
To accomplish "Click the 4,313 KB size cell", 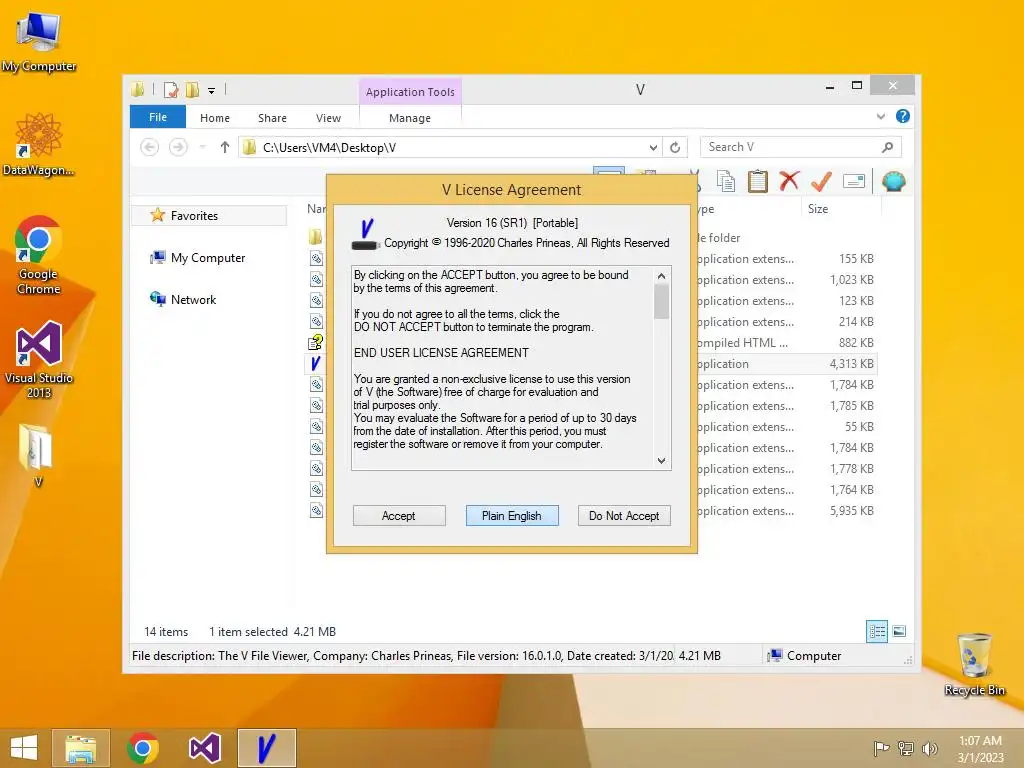I will [x=852, y=364].
